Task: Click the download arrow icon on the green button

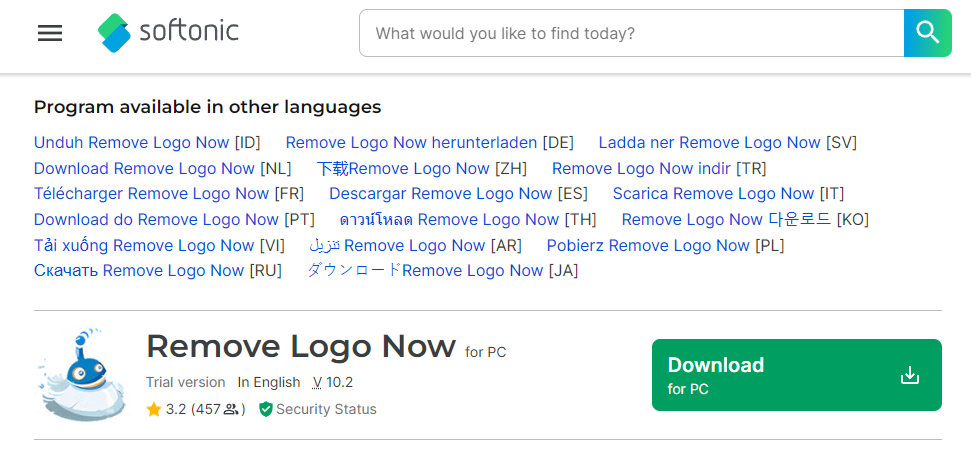Action: click(910, 375)
